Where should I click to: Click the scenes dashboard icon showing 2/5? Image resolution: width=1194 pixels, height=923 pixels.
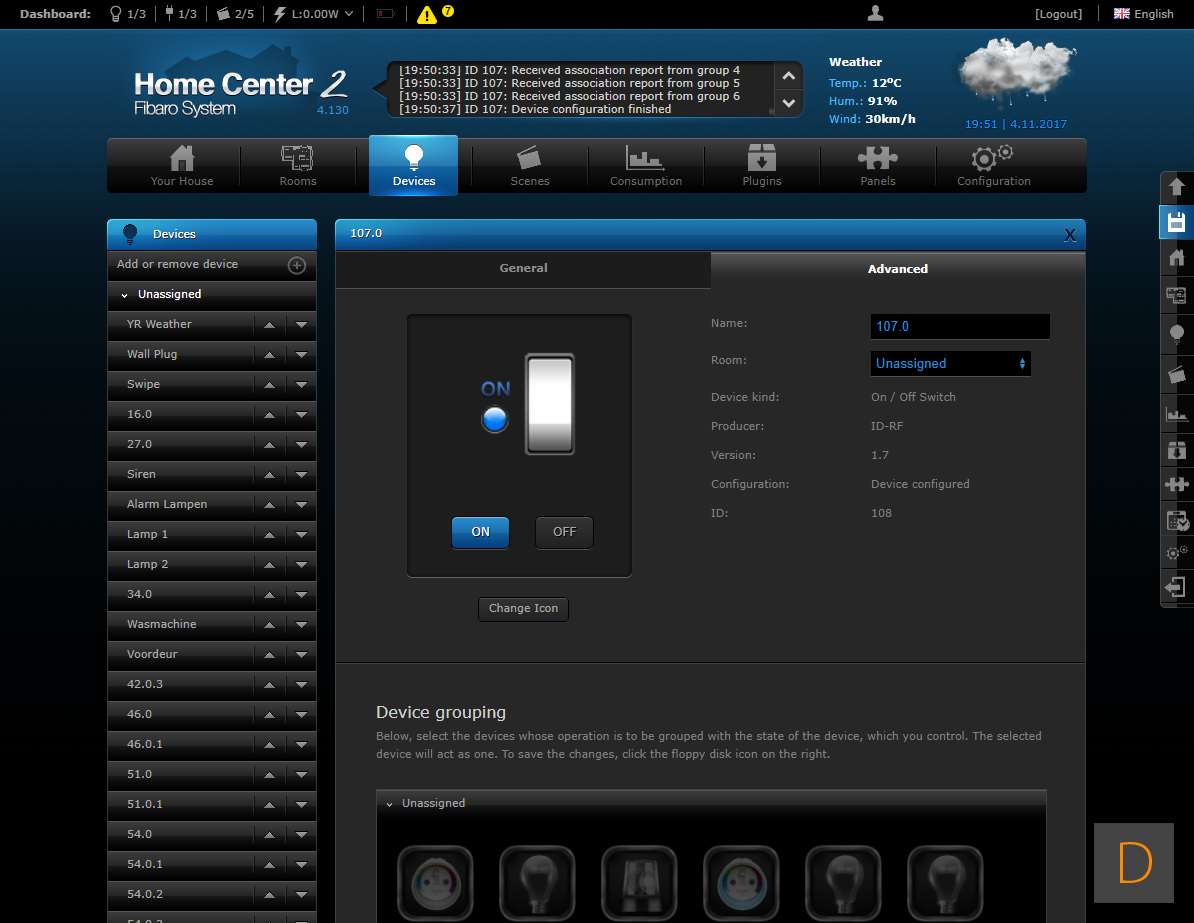(x=223, y=14)
